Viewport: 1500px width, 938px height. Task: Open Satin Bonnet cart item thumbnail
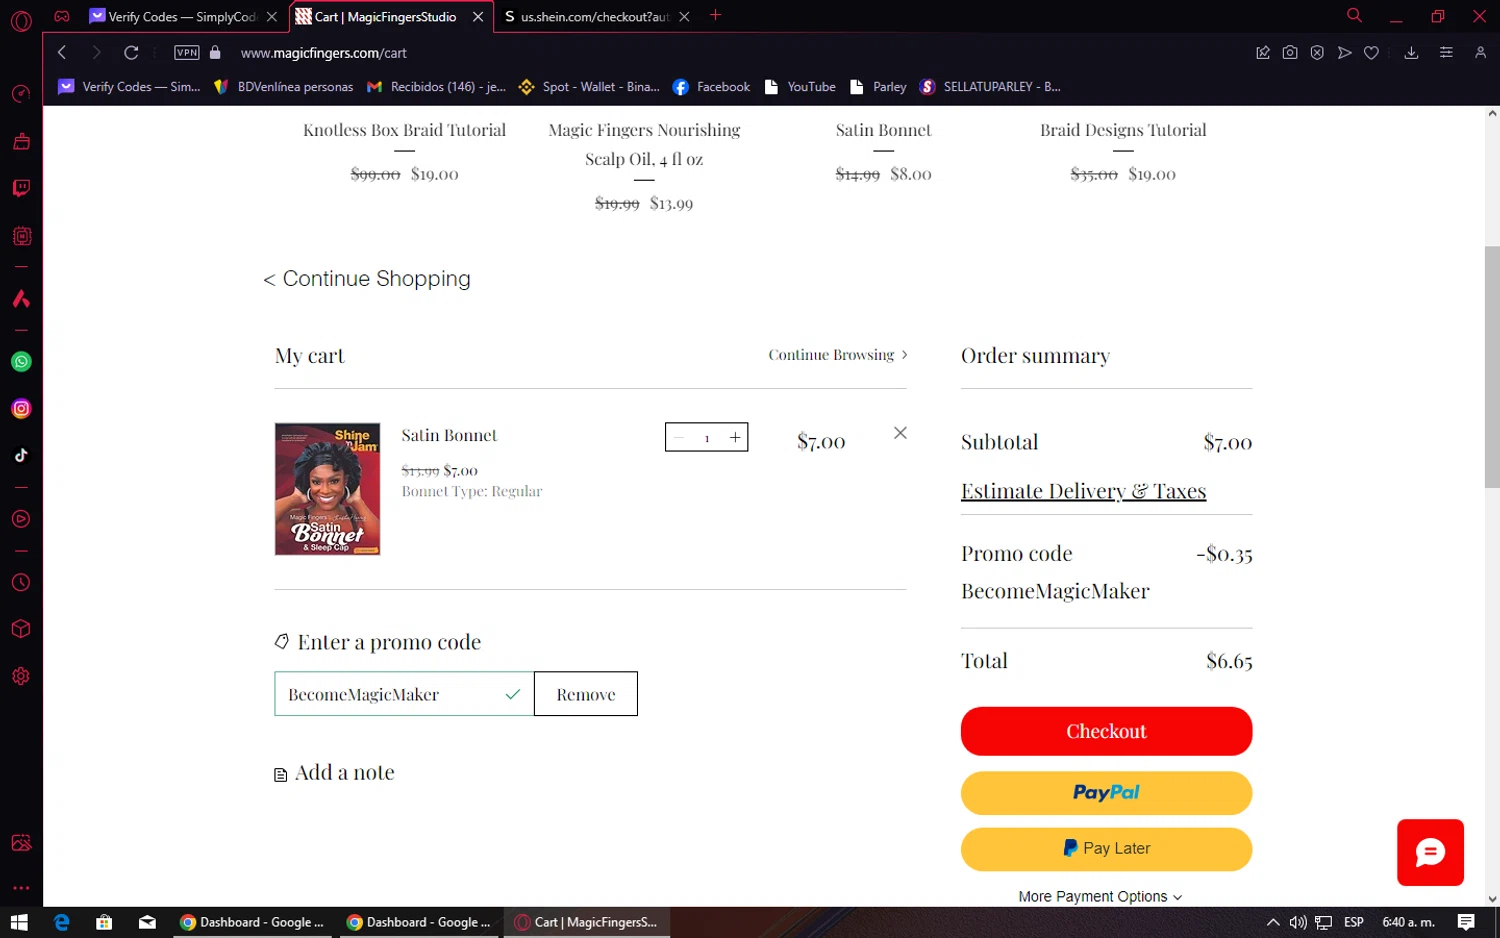coord(327,489)
